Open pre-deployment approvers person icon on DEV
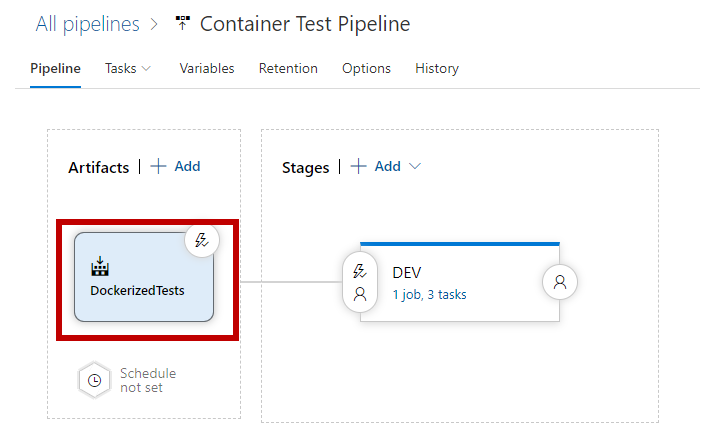The image size is (701, 441). click(x=360, y=294)
